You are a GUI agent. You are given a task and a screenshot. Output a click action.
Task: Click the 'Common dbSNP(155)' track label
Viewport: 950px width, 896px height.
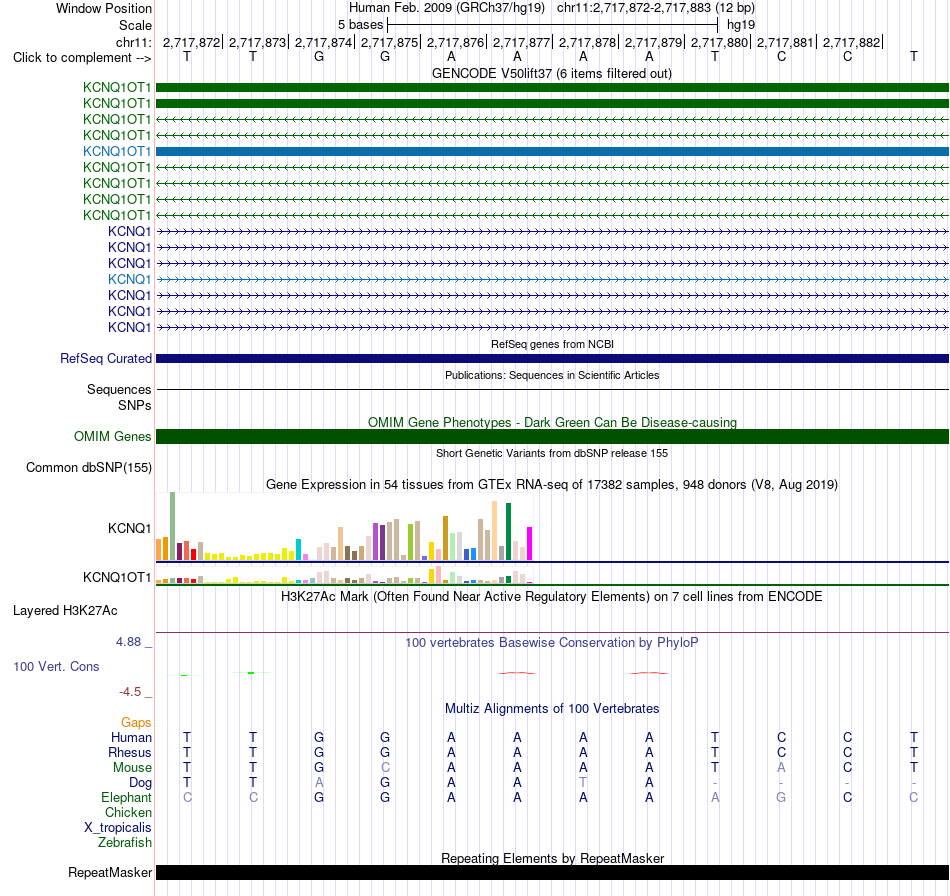point(88,468)
